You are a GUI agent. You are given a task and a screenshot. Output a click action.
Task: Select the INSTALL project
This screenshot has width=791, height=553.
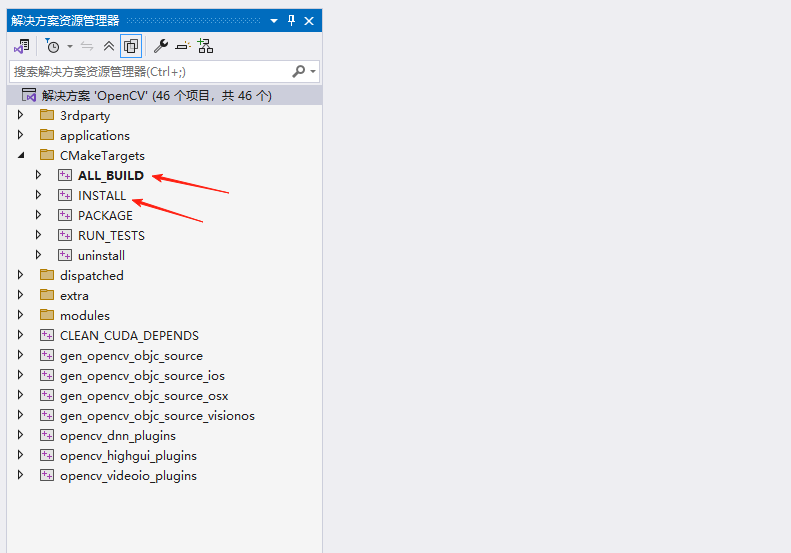click(x=102, y=195)
